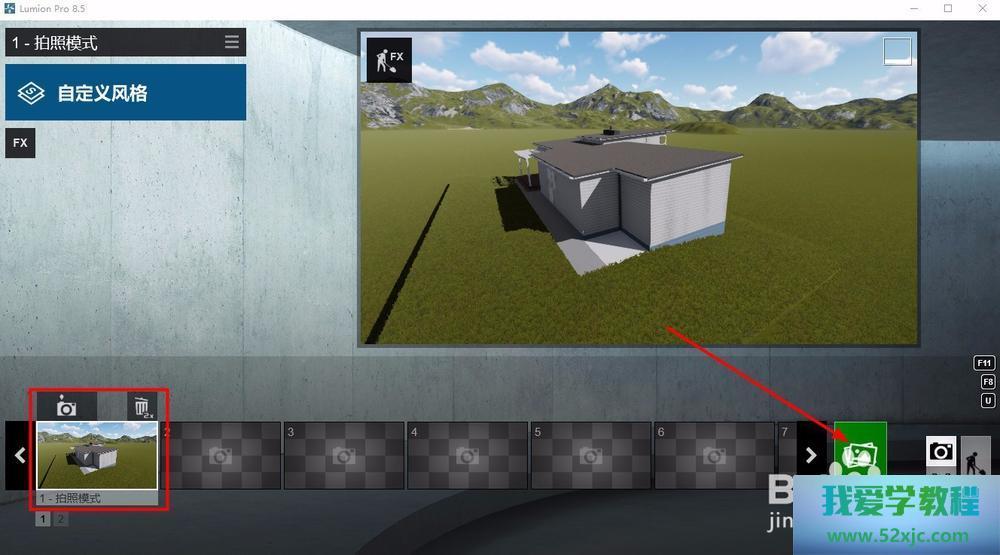Click the green render photo set button
This screenshot has height=555, width=1000.
pyautogui.click(x=860, y=453)
